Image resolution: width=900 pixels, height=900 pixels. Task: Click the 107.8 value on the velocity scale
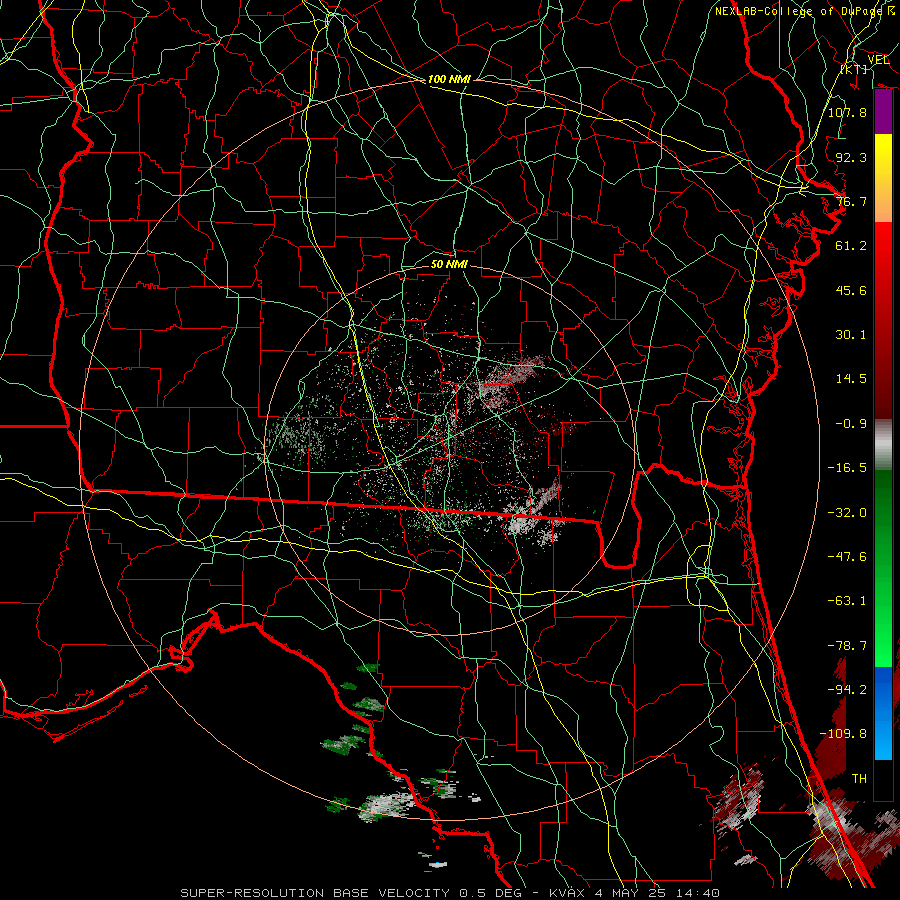(847, 112)
